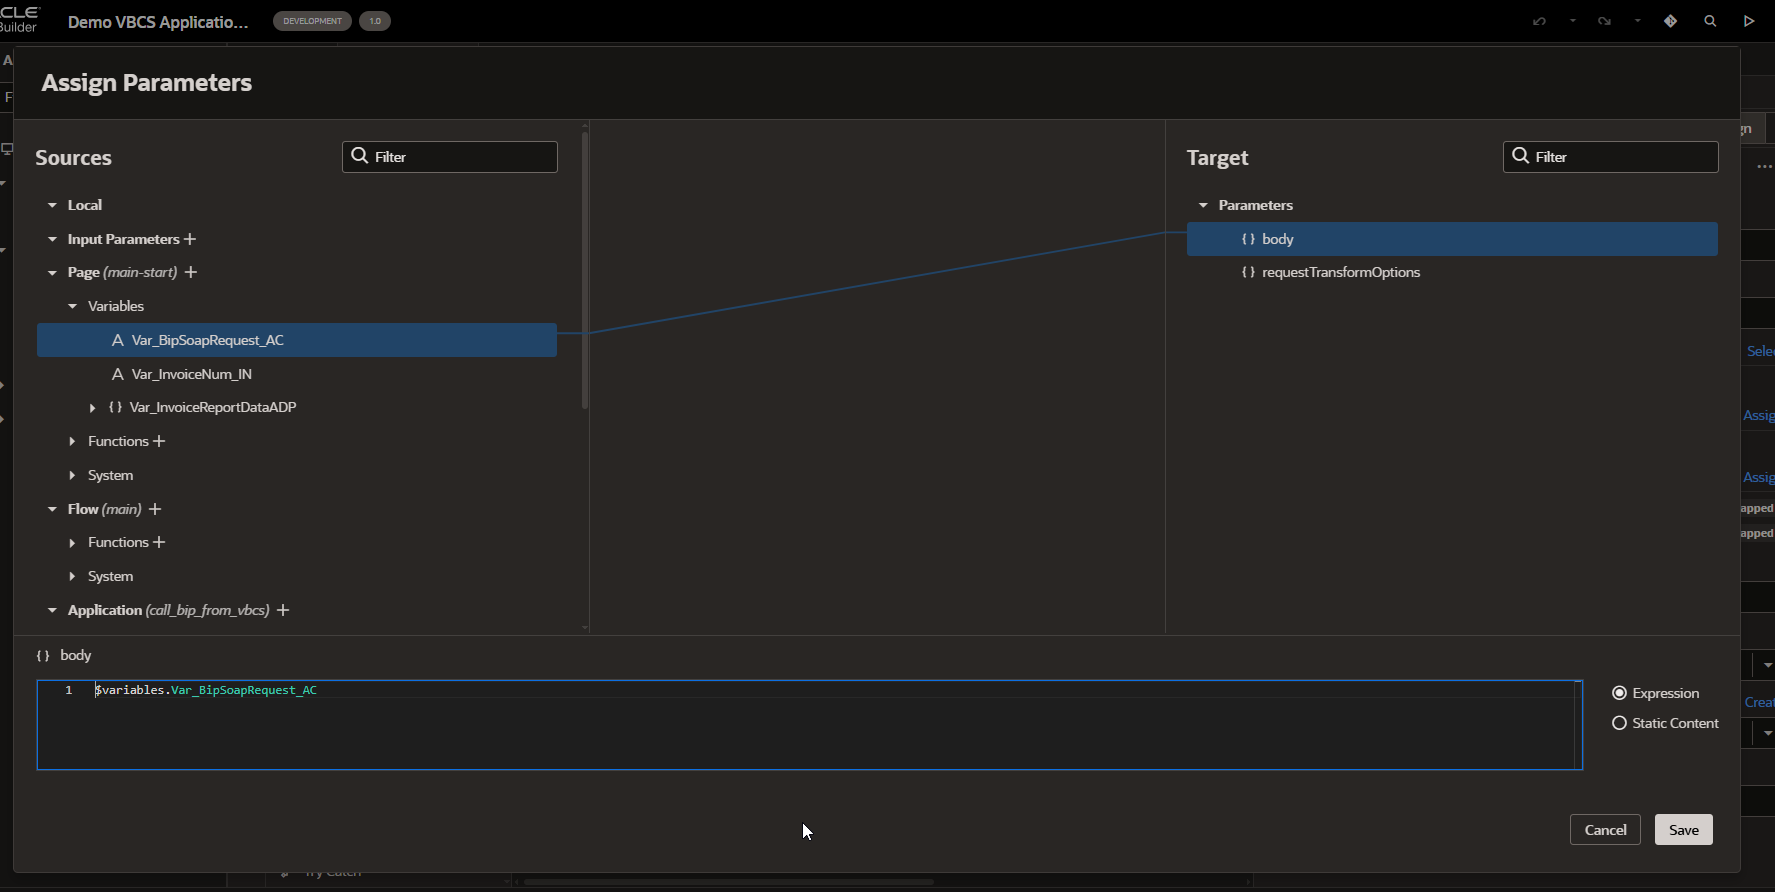Select the body target parameter

pyautogui.click(x=1452, y=239)
